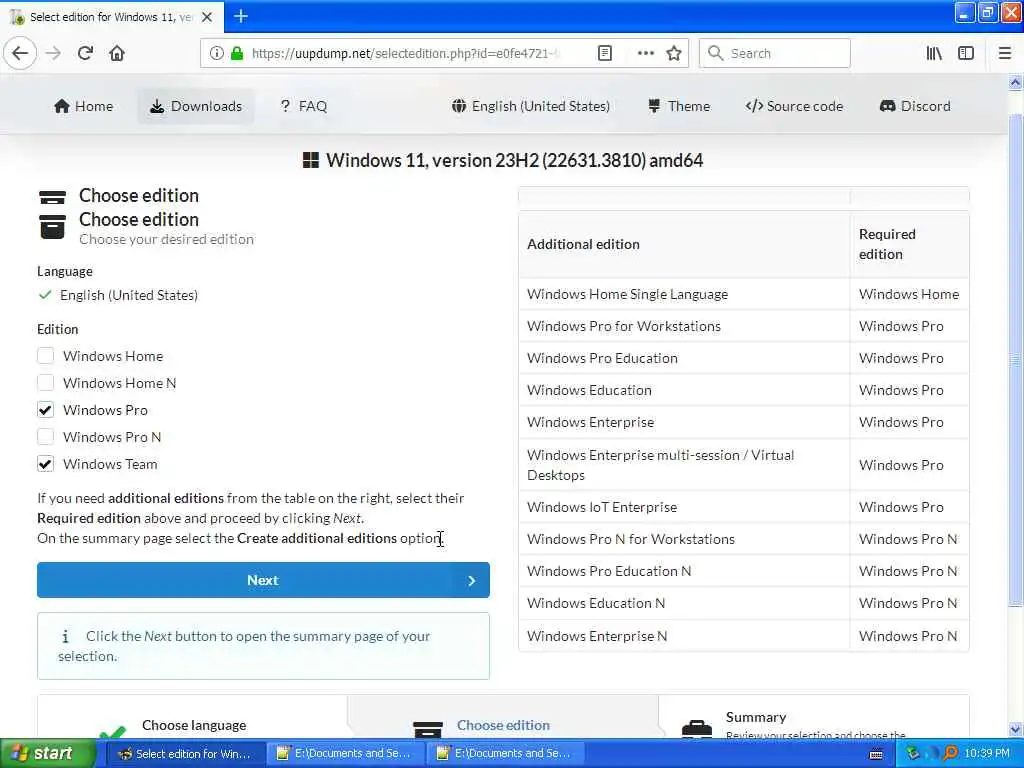Click the blue Next button
Screen dimensions: 1024x768
point(263,580)
